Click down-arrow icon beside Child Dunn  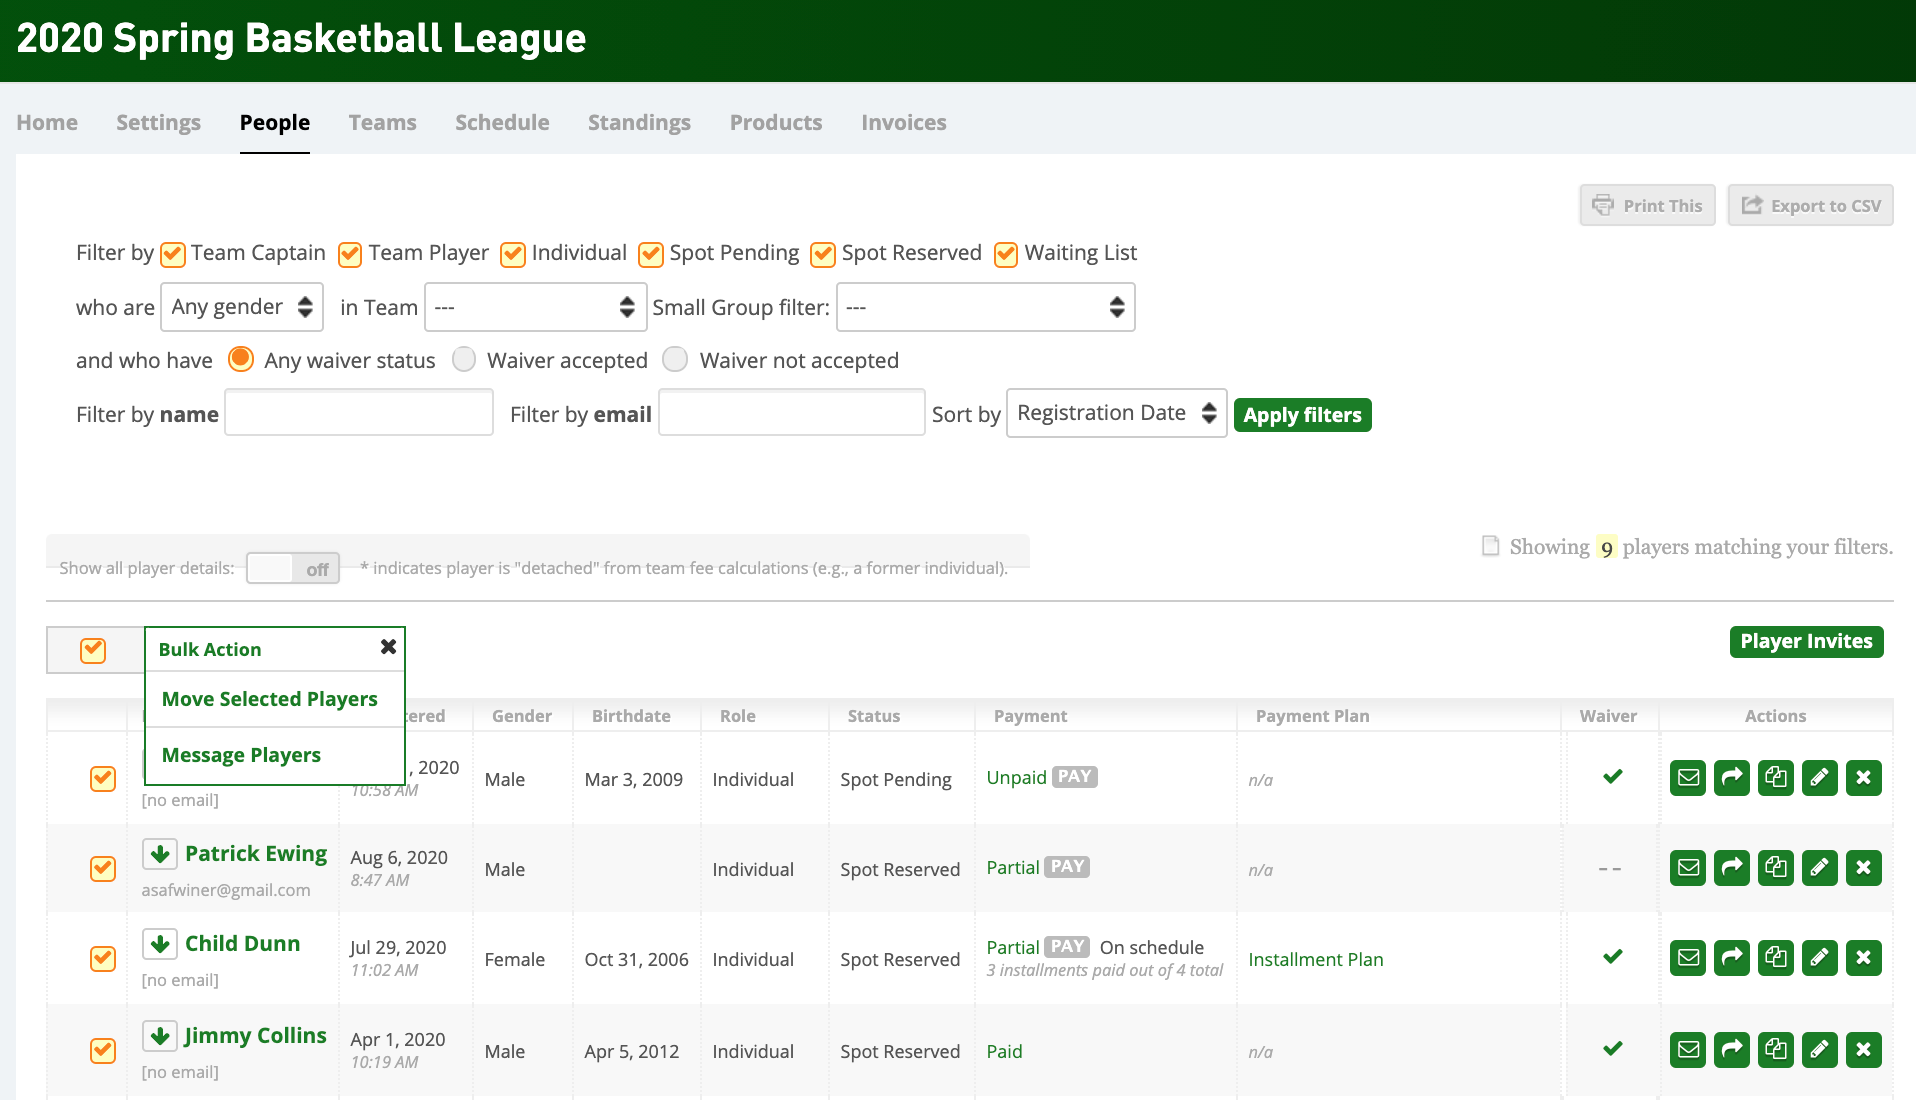(160, 944)
